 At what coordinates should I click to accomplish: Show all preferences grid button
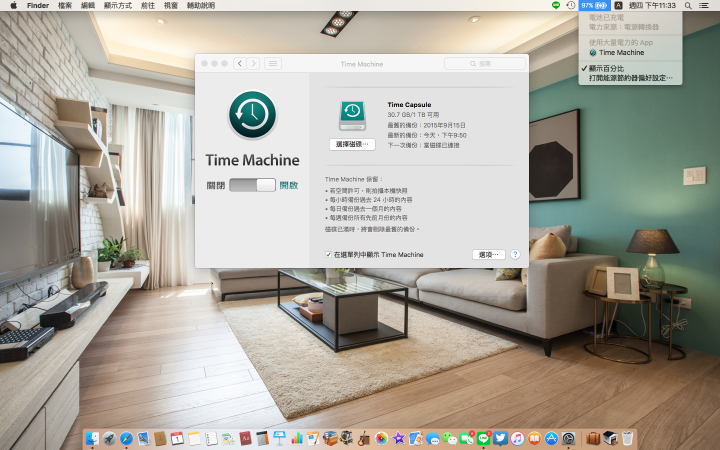(273, 64)
